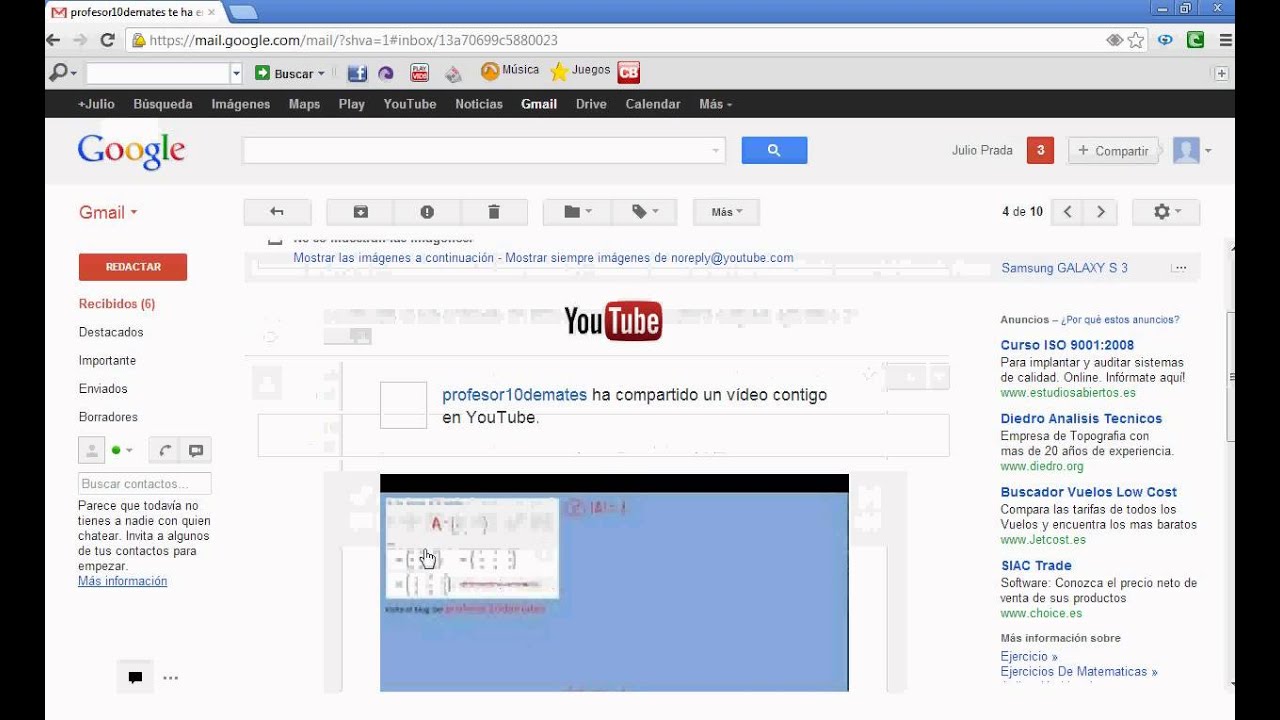
Task: Open the Borradores folder
Action: 108,417
